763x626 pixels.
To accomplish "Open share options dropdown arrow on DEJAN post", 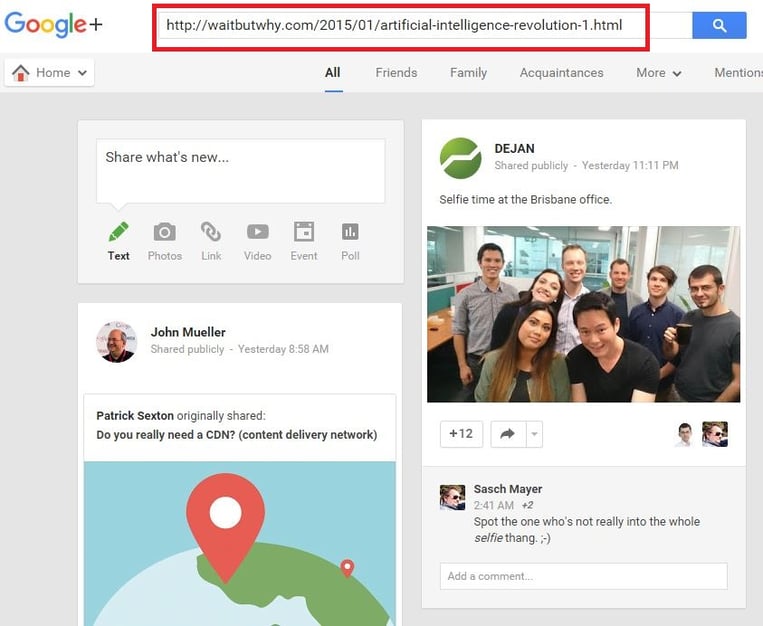I will tap(534, 434).
